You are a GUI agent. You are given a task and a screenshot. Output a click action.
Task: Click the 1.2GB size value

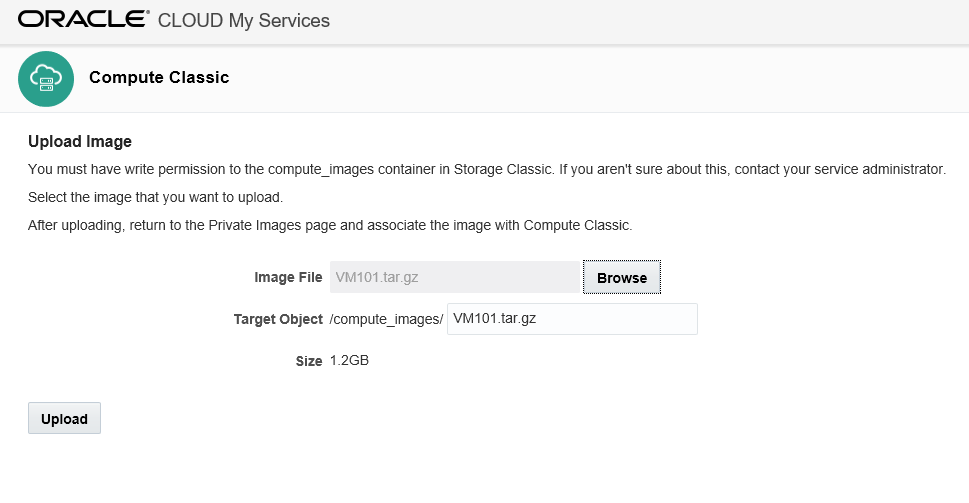[349, 360]
